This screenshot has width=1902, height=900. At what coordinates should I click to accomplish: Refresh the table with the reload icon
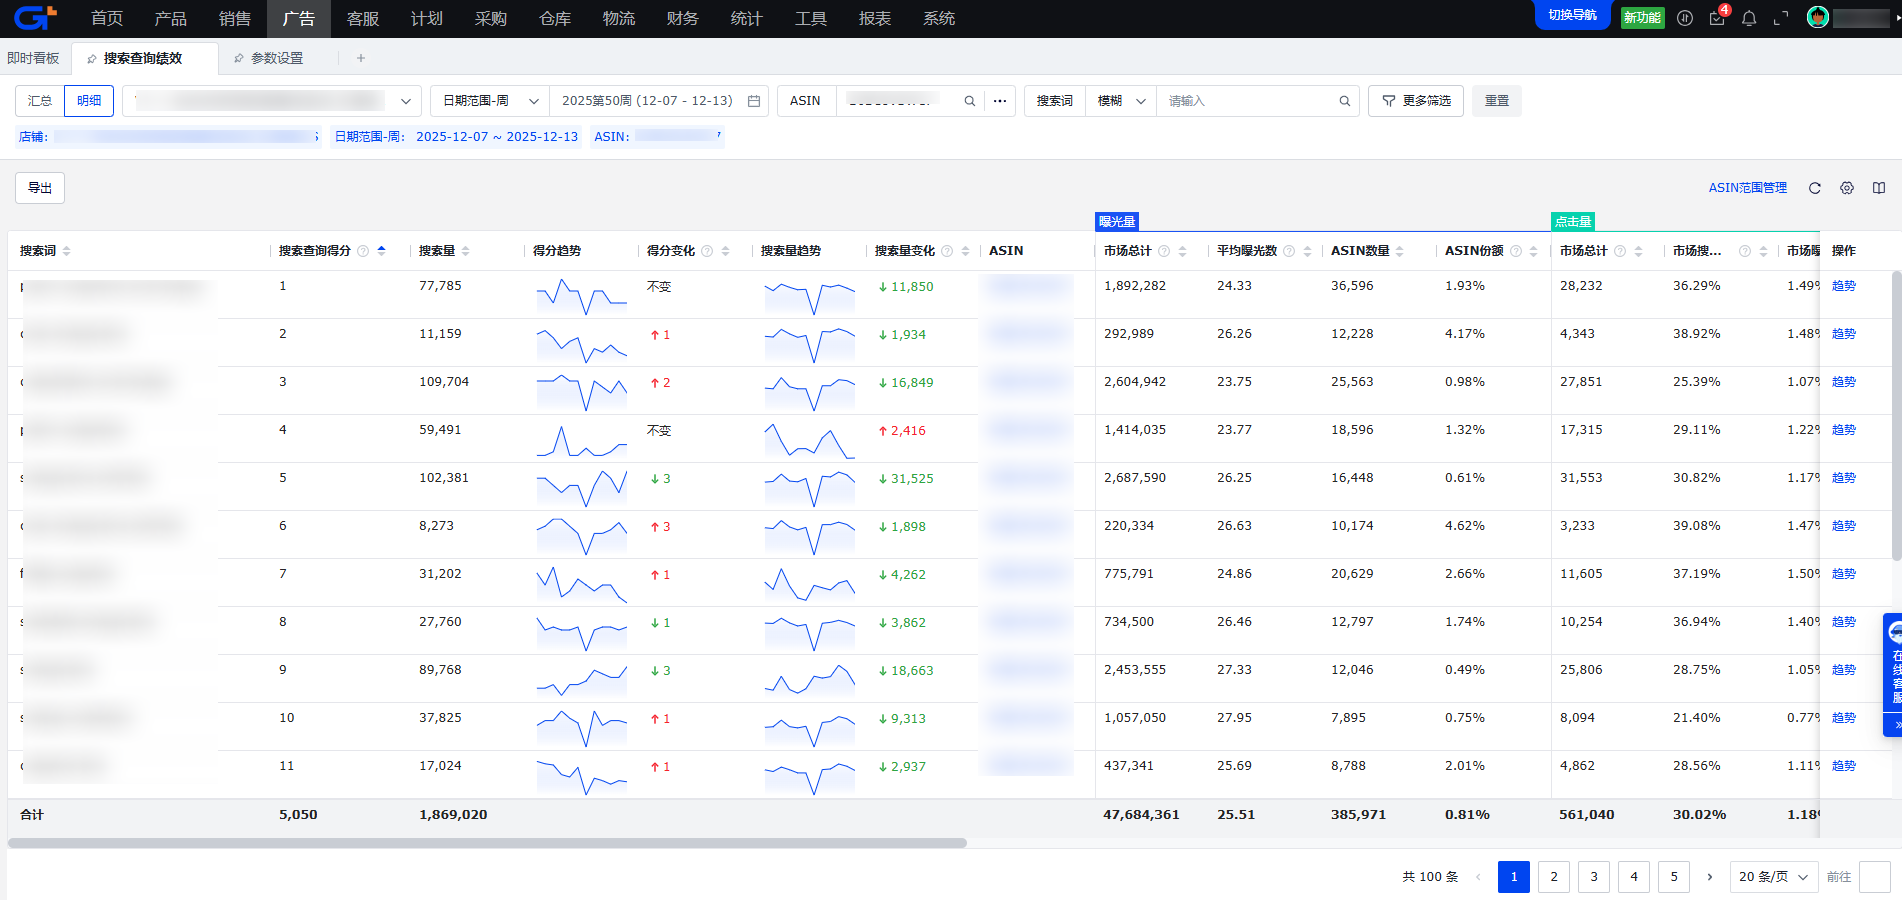pos(1815,188)
